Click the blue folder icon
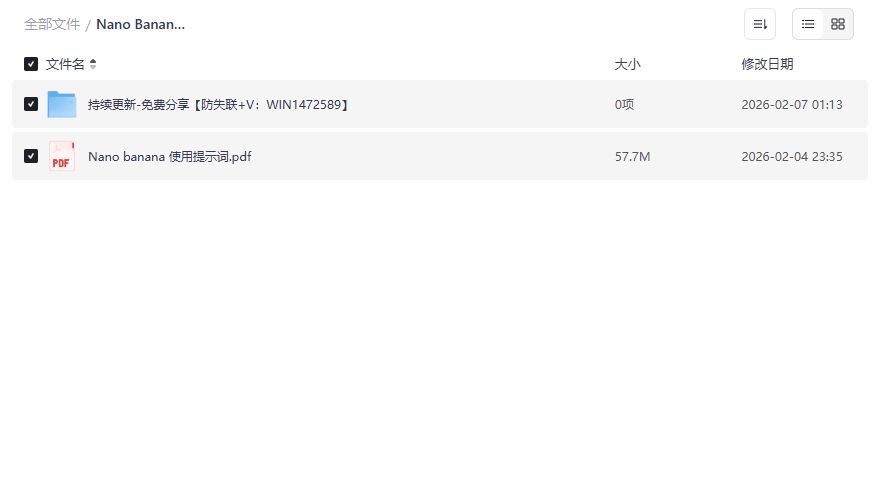This screenshot has width=878, height=495. tap(62, 104)
